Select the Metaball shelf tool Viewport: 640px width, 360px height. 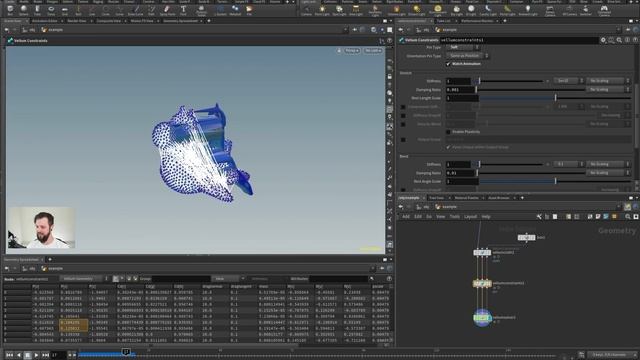(235, 10)
